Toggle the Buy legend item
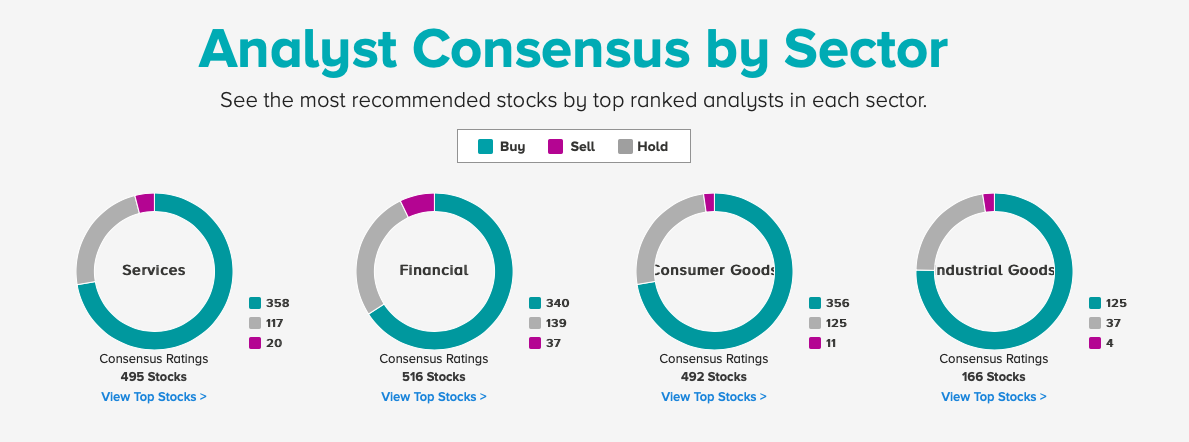The width and height of the screenshot is (1189, 442). tap(502, 147)
